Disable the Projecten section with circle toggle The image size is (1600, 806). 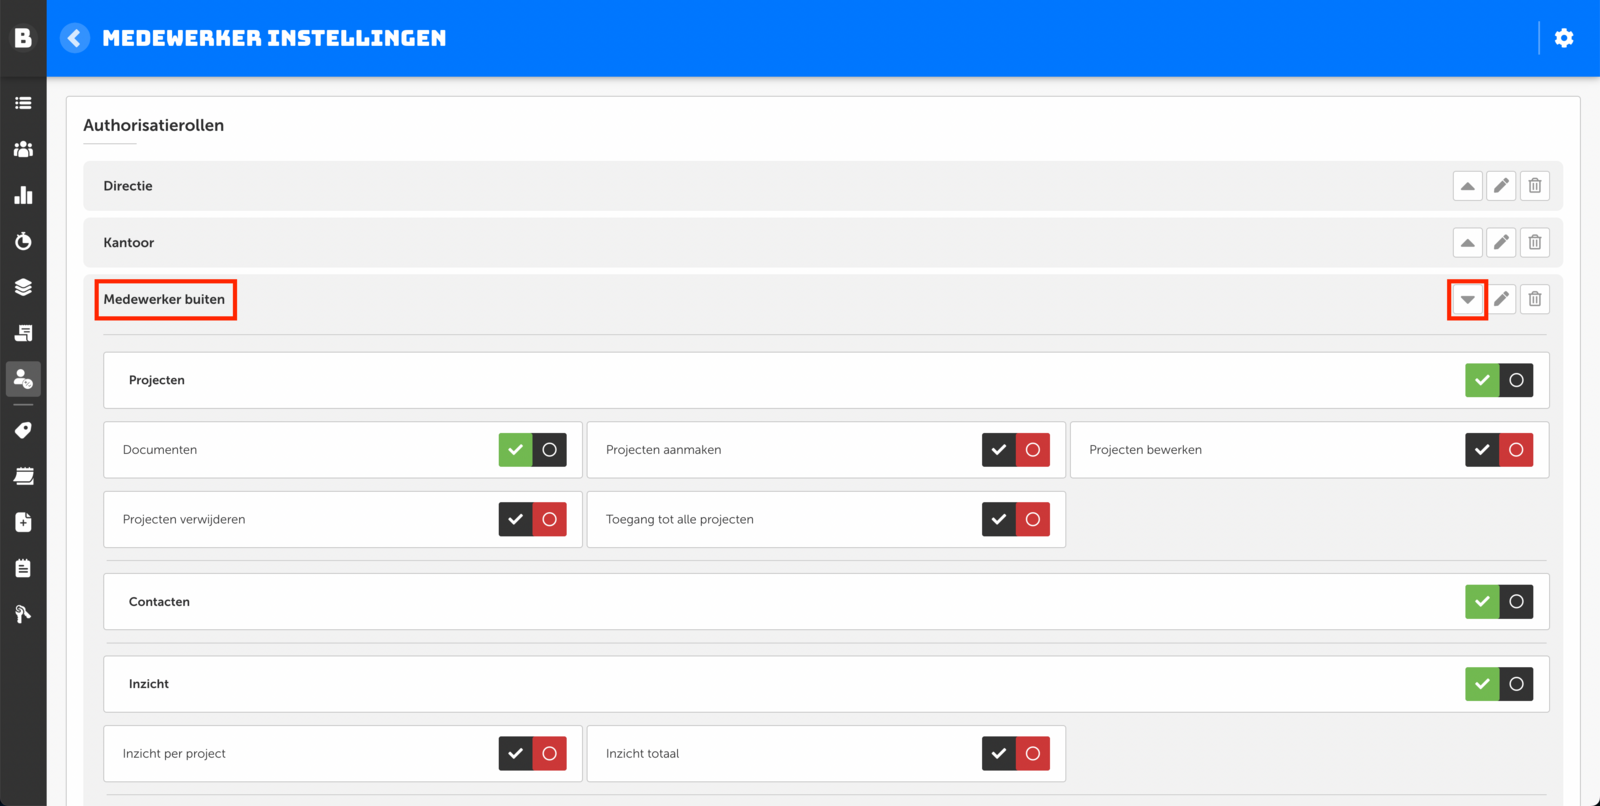coord(1516,380)
